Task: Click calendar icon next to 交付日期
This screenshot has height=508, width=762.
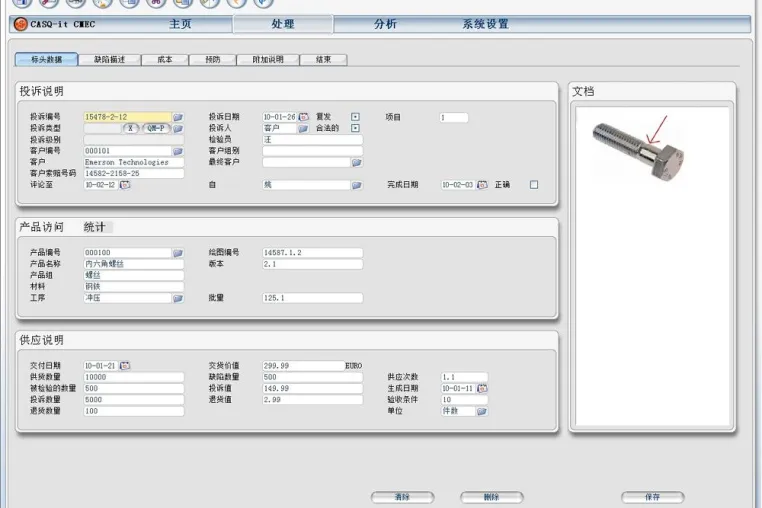Action: [125, 366]
